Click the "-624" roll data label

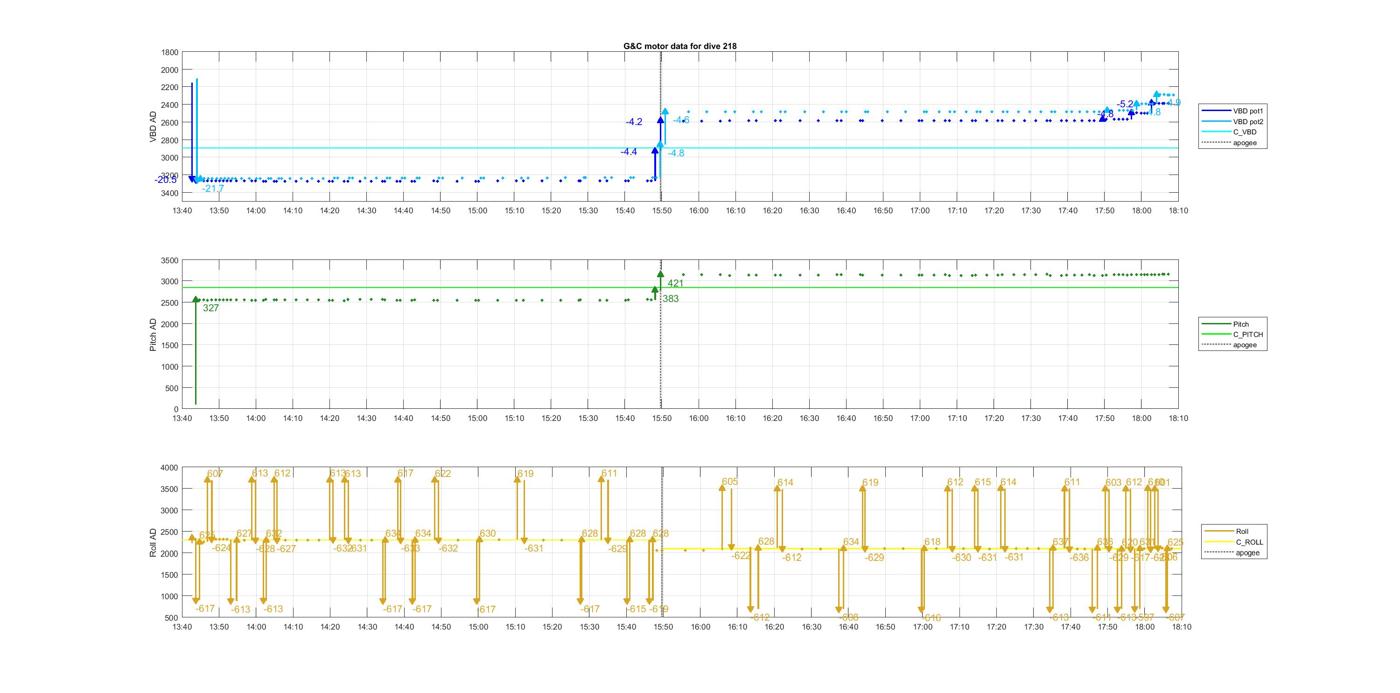tap(221, 548)
